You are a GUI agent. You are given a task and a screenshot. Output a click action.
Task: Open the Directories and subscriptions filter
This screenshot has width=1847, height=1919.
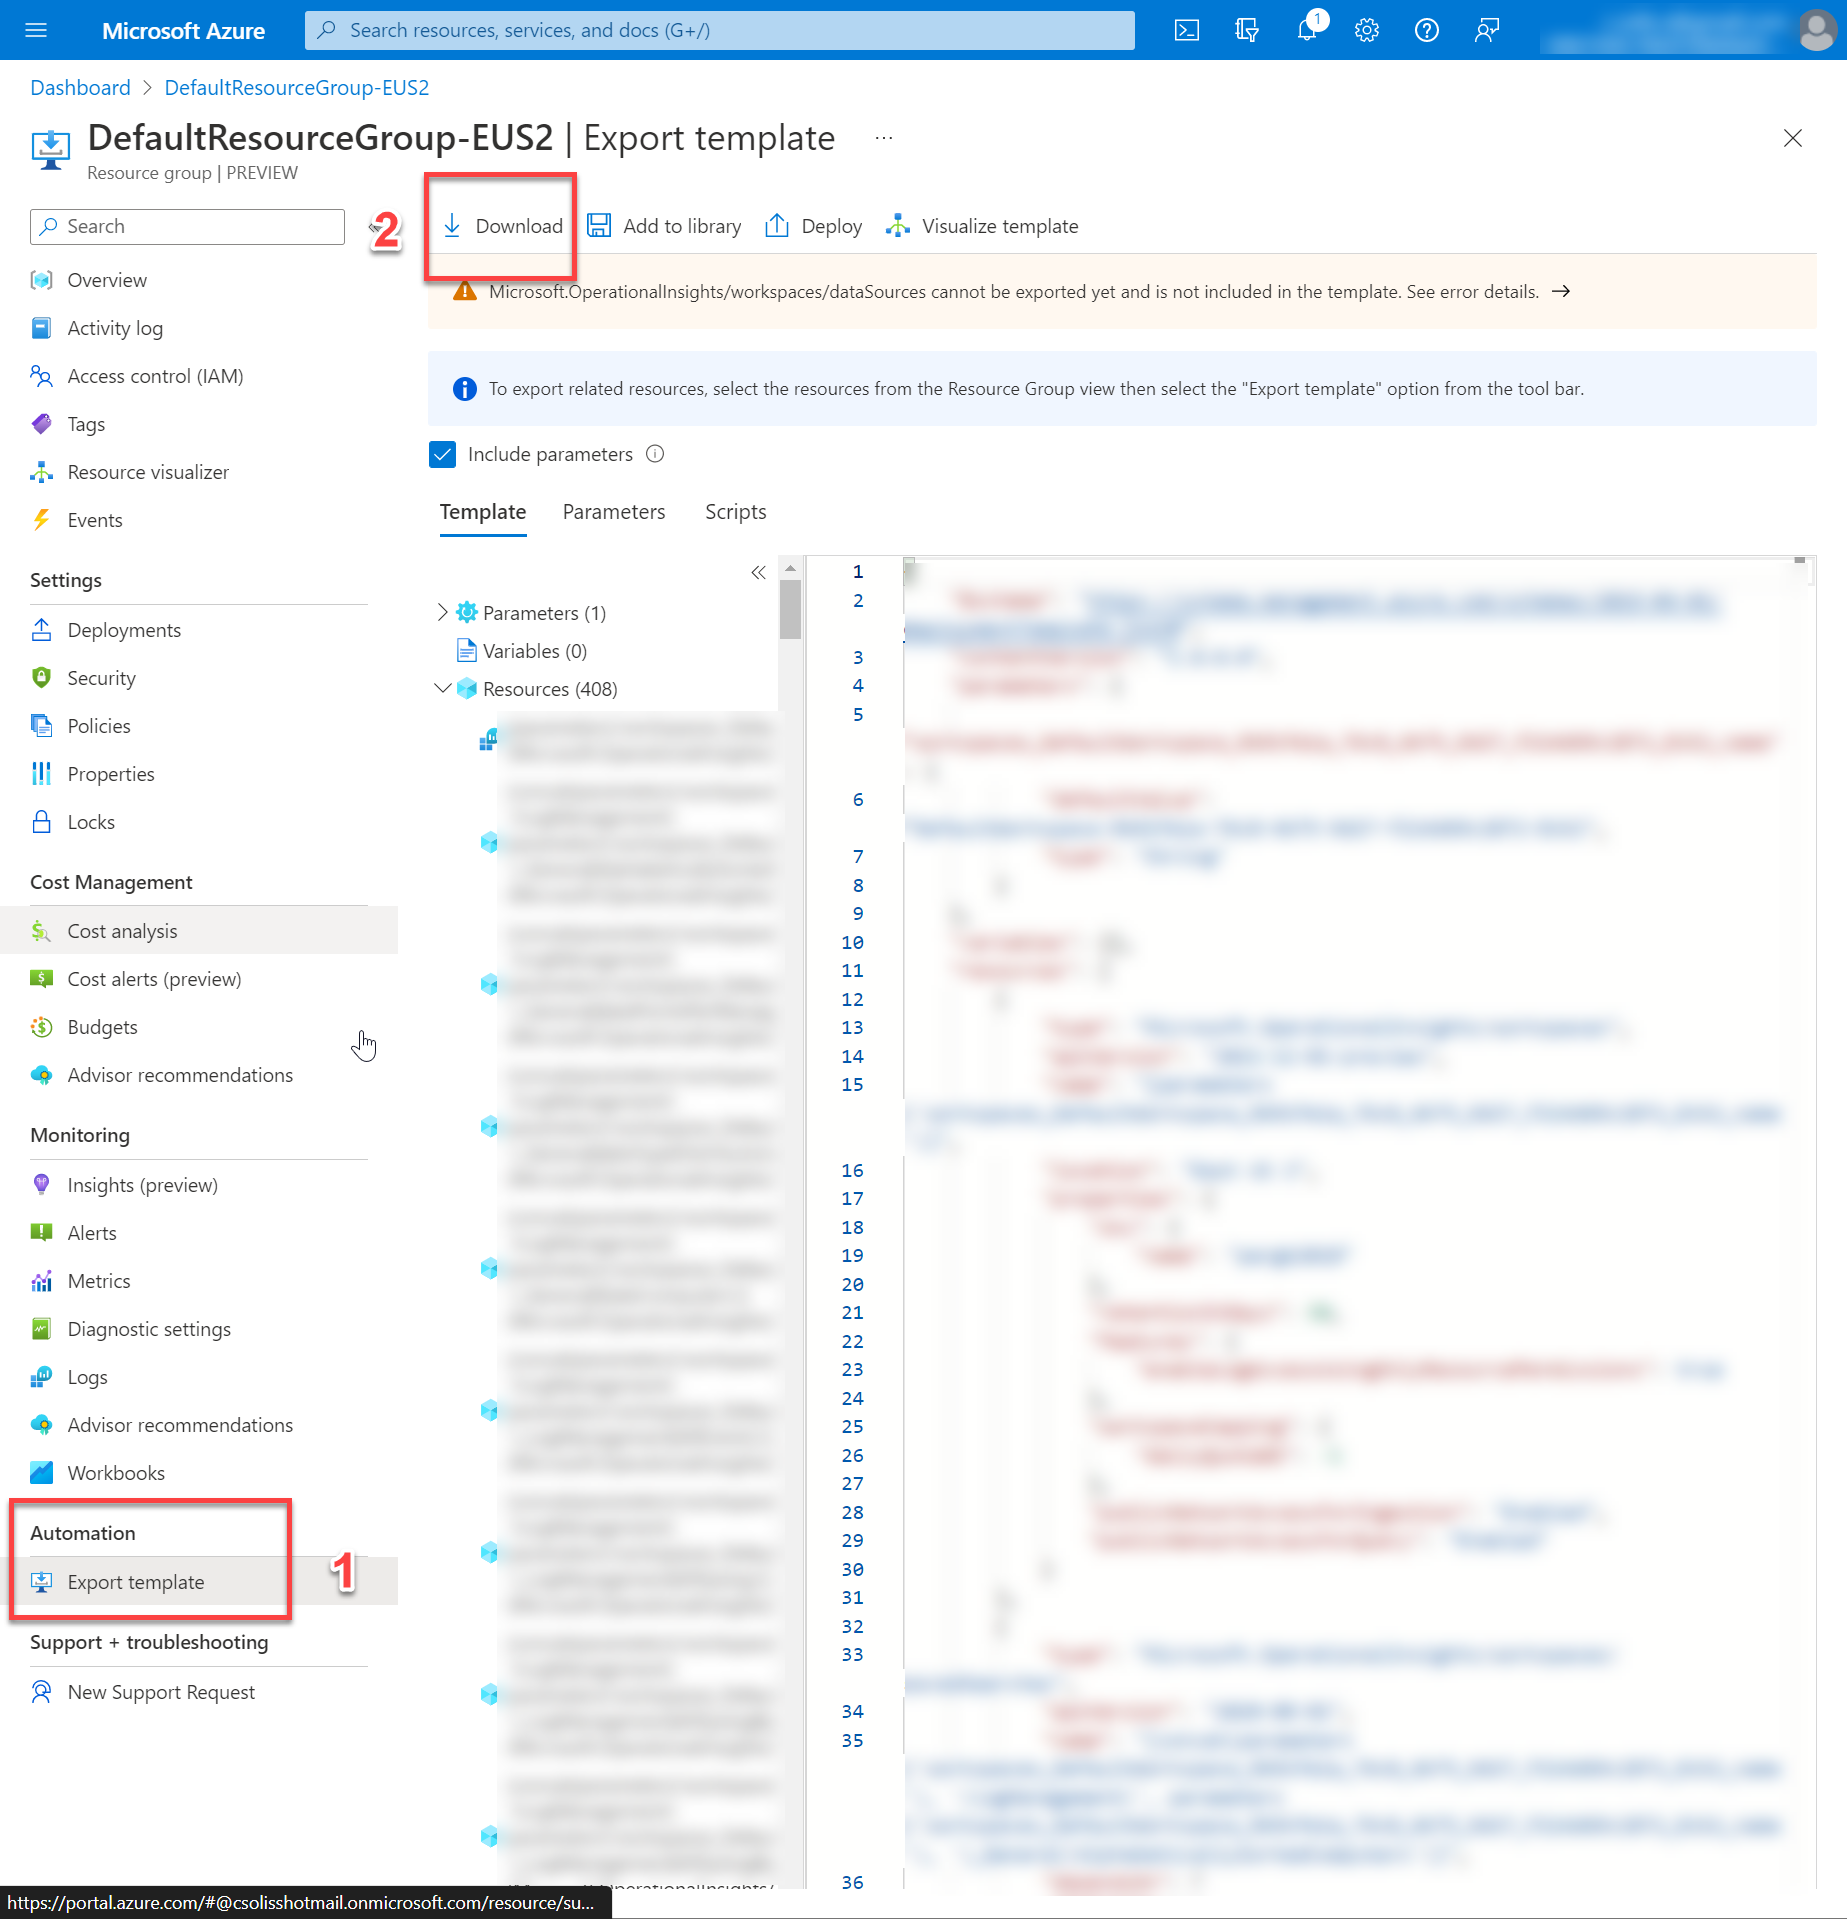pyautogui.click(x=1247, y=30)
